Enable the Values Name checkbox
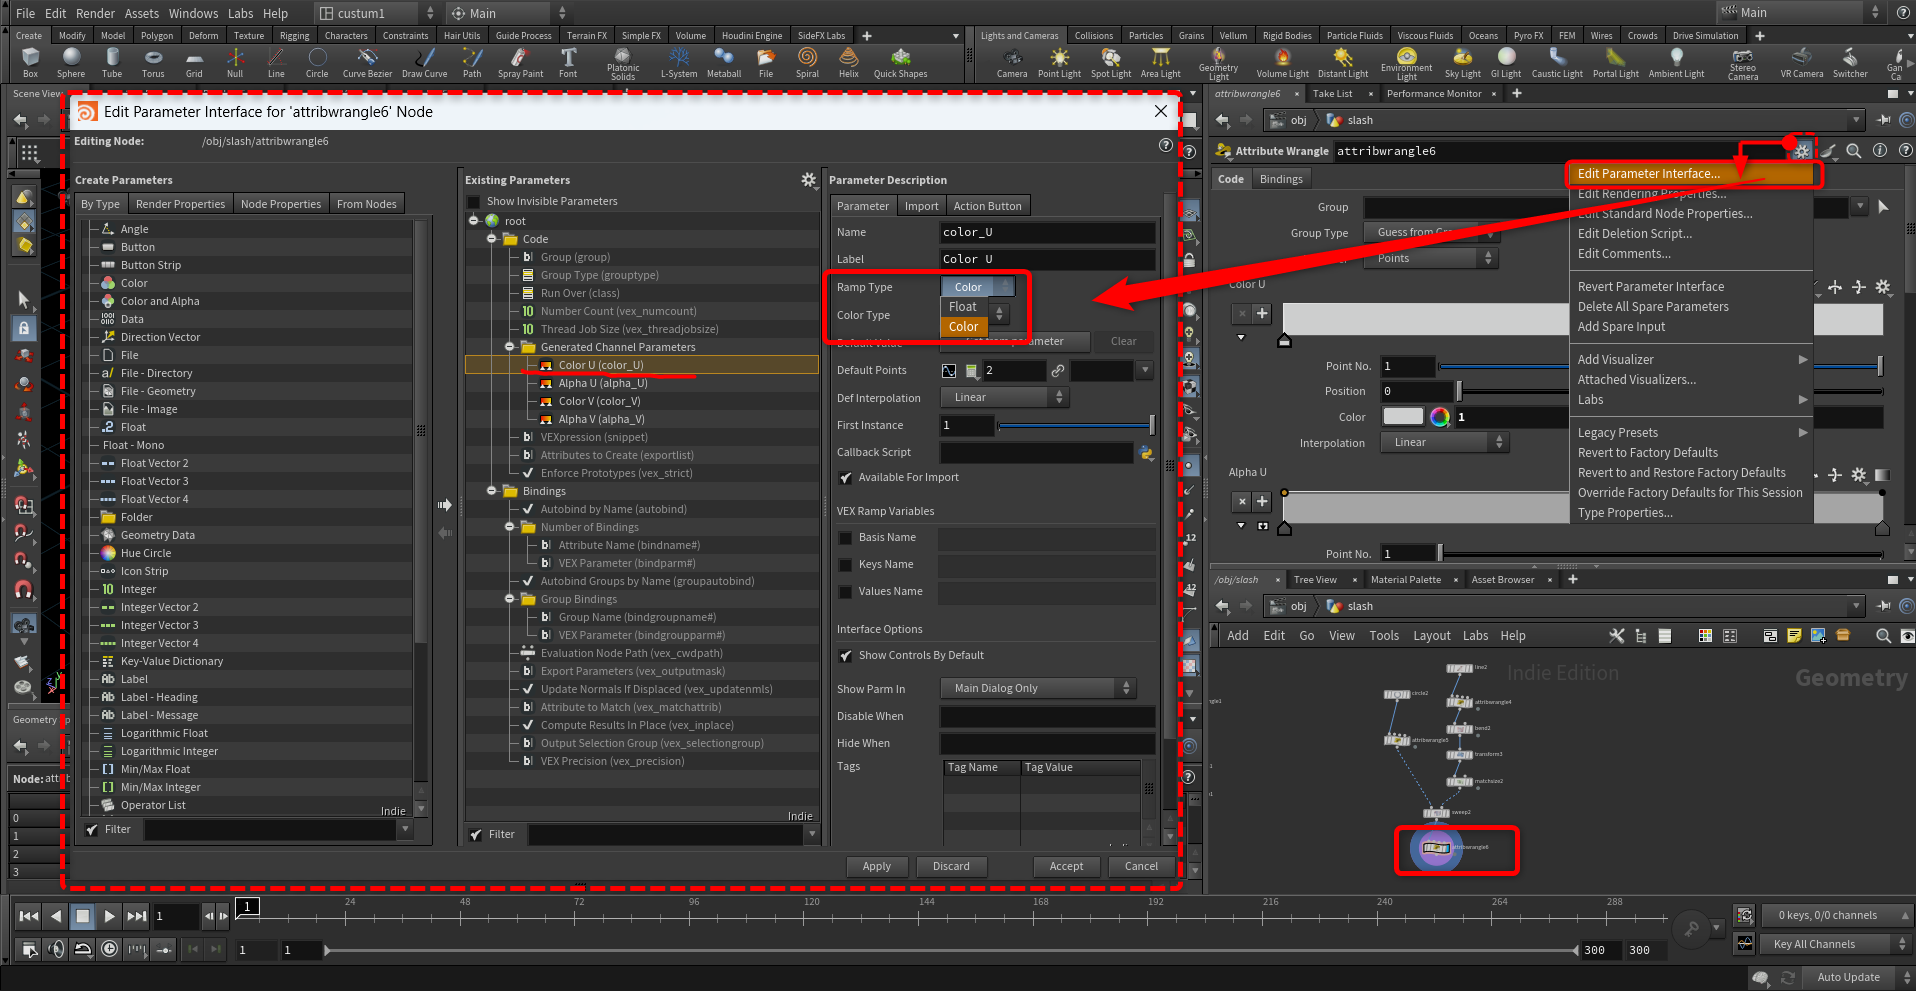 [x=845, y=592]
